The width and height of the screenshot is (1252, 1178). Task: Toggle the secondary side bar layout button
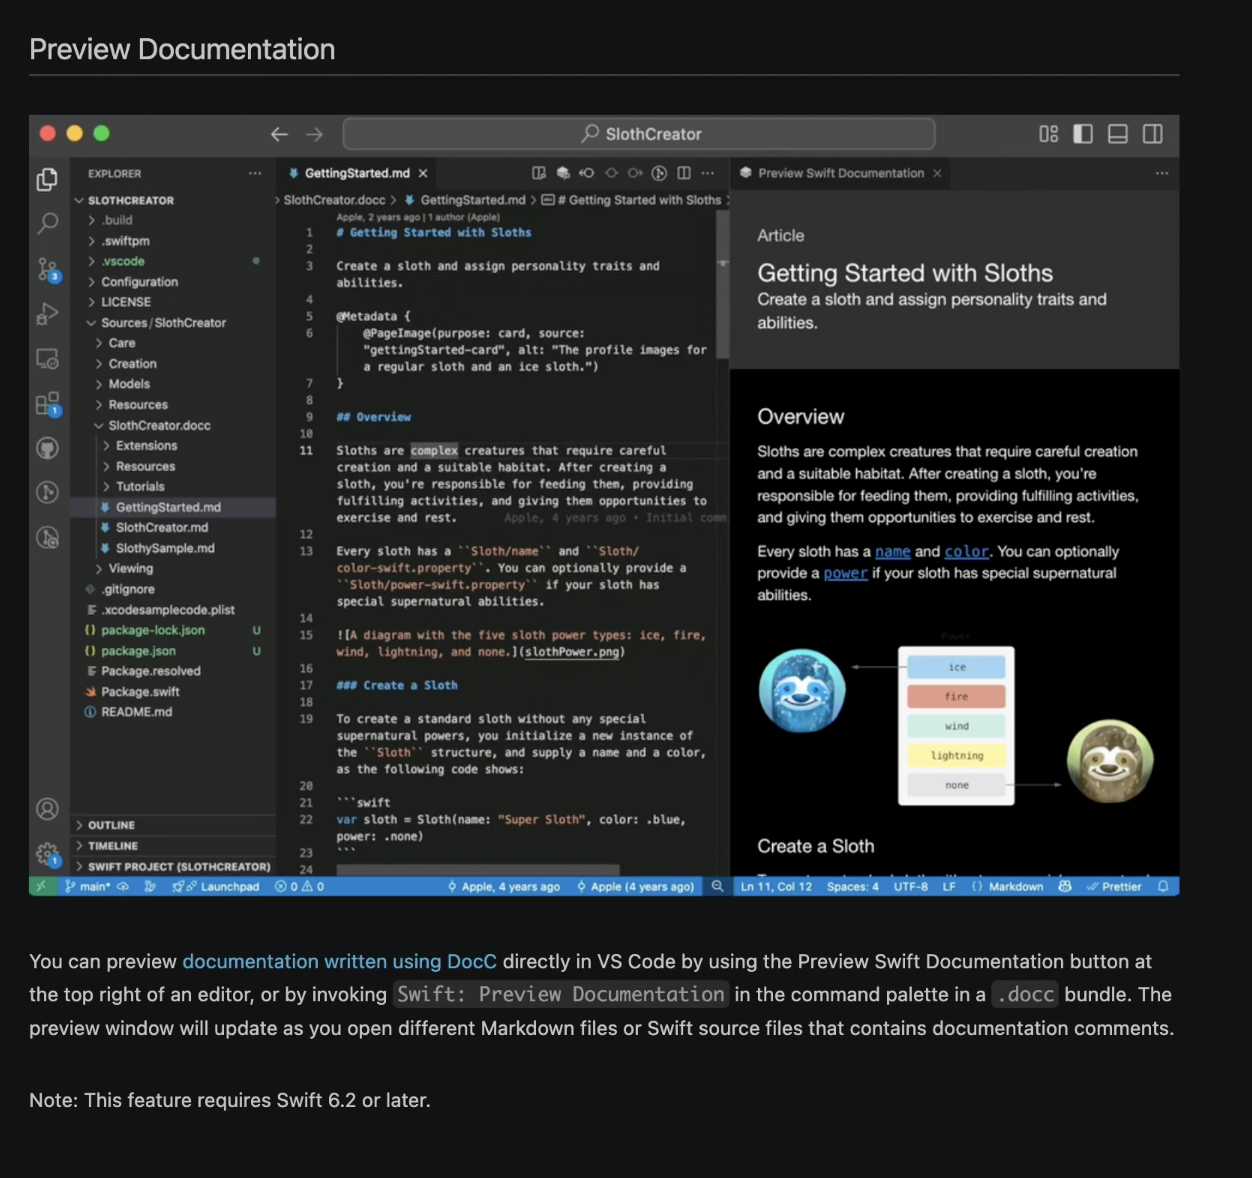point(1153,134)
